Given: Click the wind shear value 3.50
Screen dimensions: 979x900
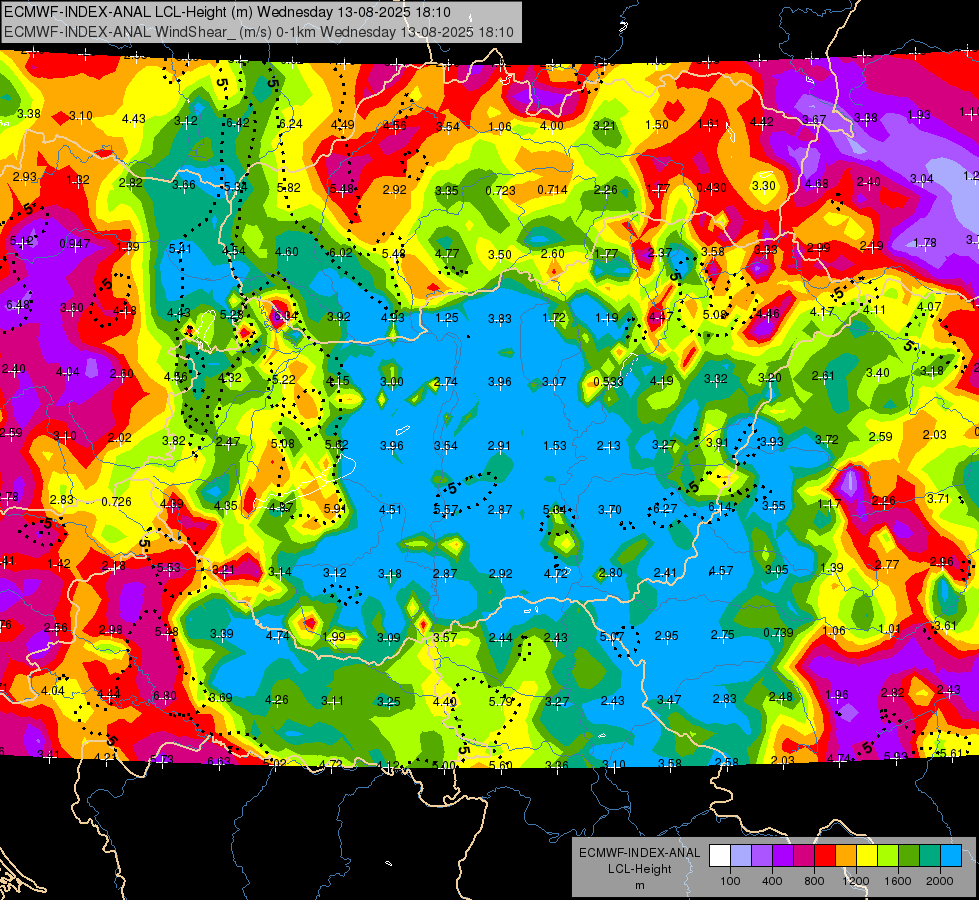Looking at the screenshot, I should point(499,254).
